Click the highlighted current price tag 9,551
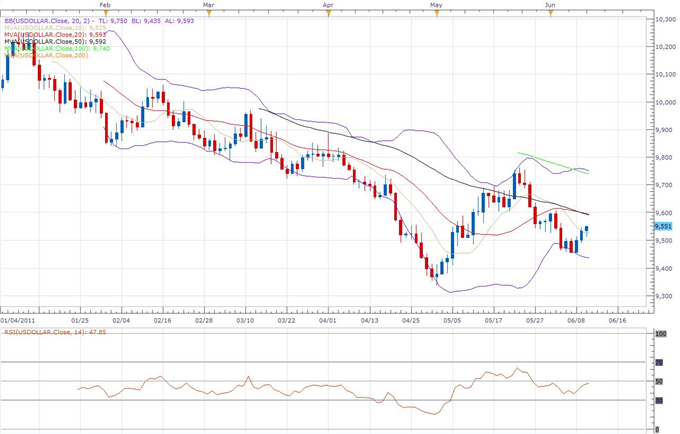This screenshot has width=680, height=434. [663, 226]
